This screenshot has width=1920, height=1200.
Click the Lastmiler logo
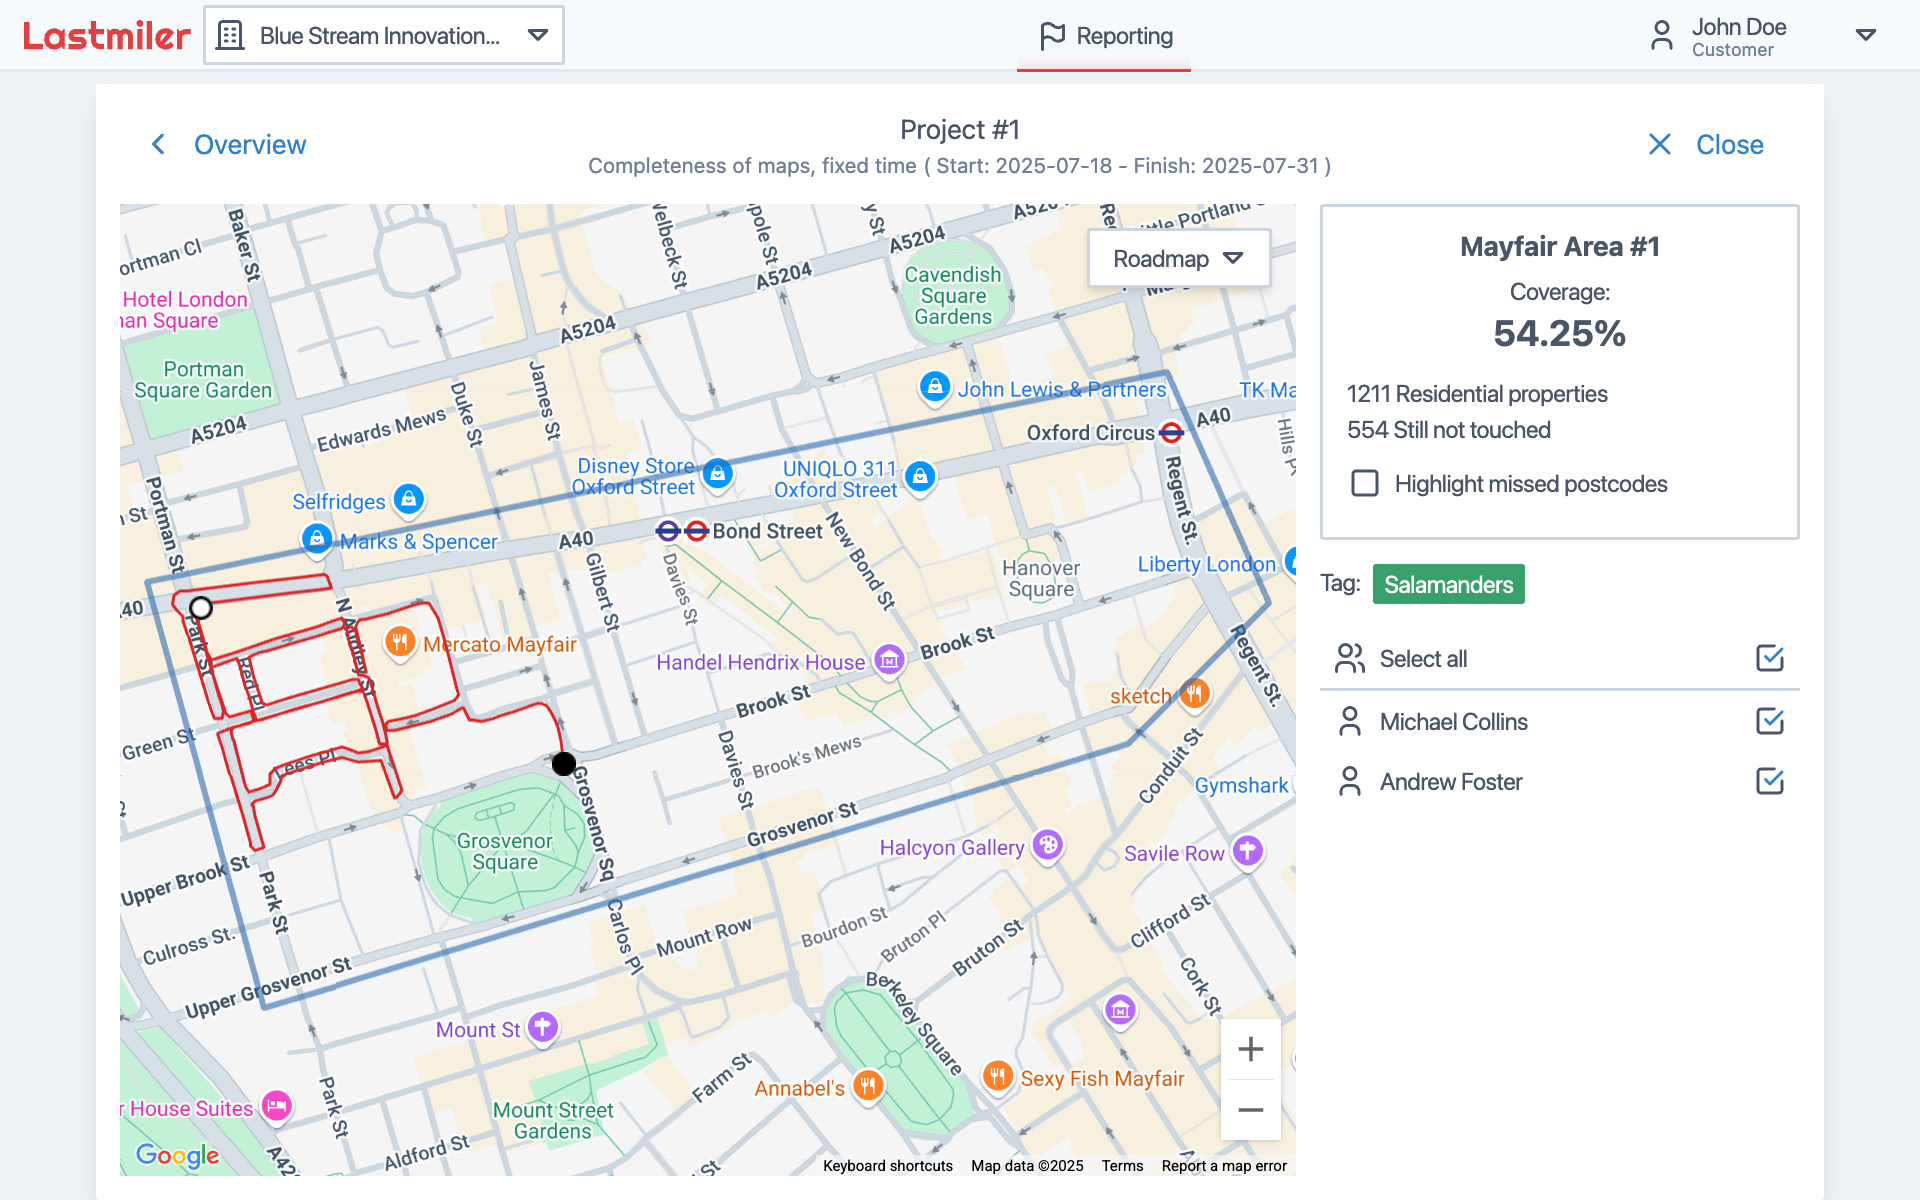click(106, 36)
